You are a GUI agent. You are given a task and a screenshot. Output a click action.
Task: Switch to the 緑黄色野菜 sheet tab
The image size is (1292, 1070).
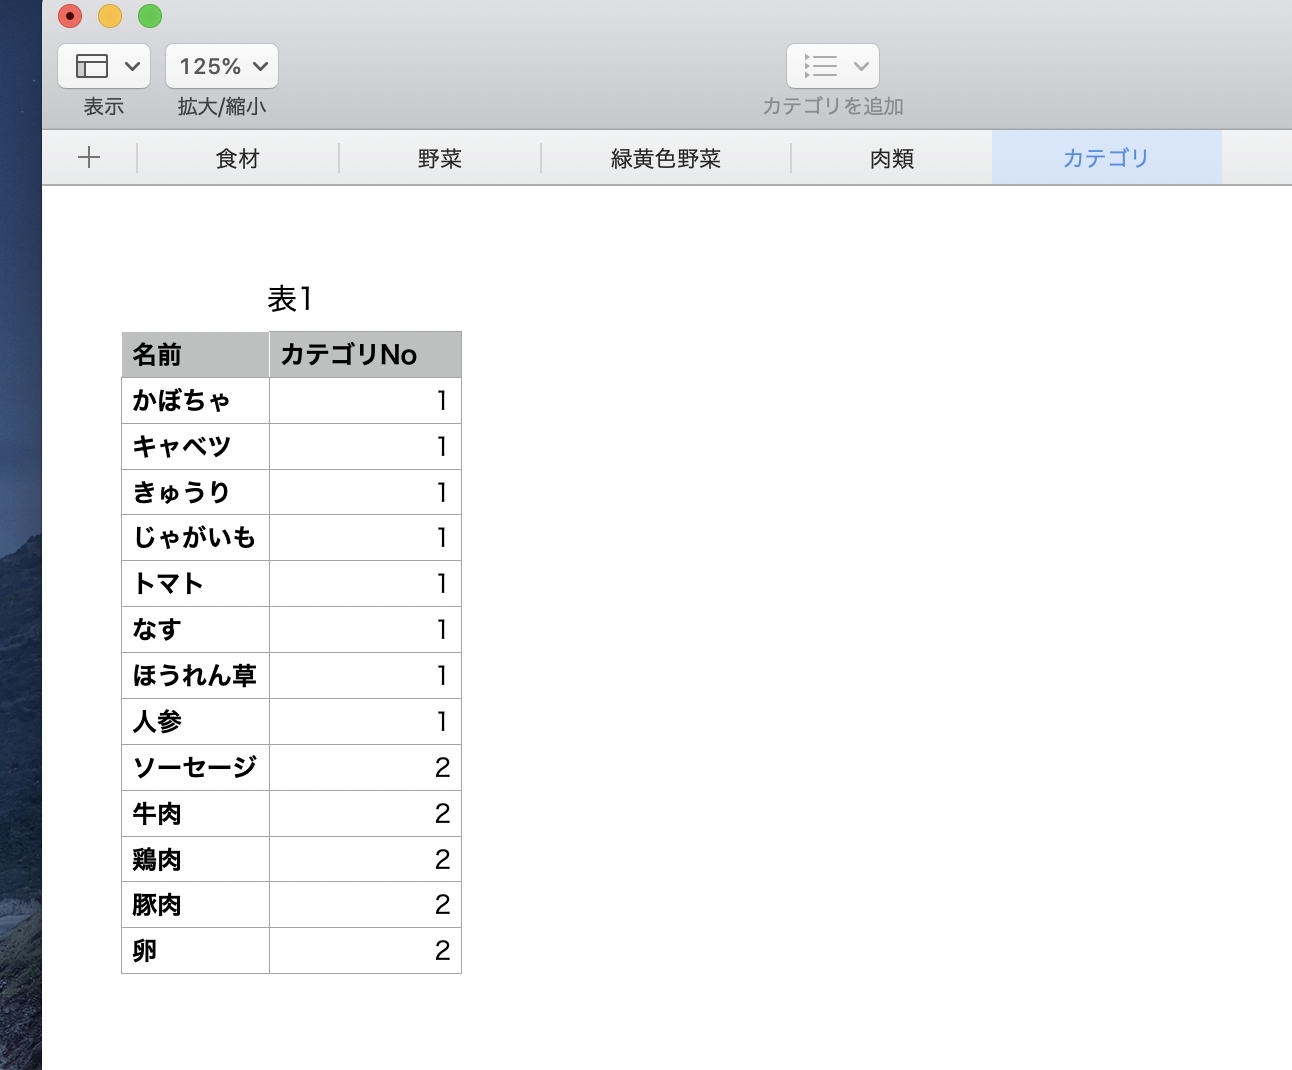pos(666,158)
